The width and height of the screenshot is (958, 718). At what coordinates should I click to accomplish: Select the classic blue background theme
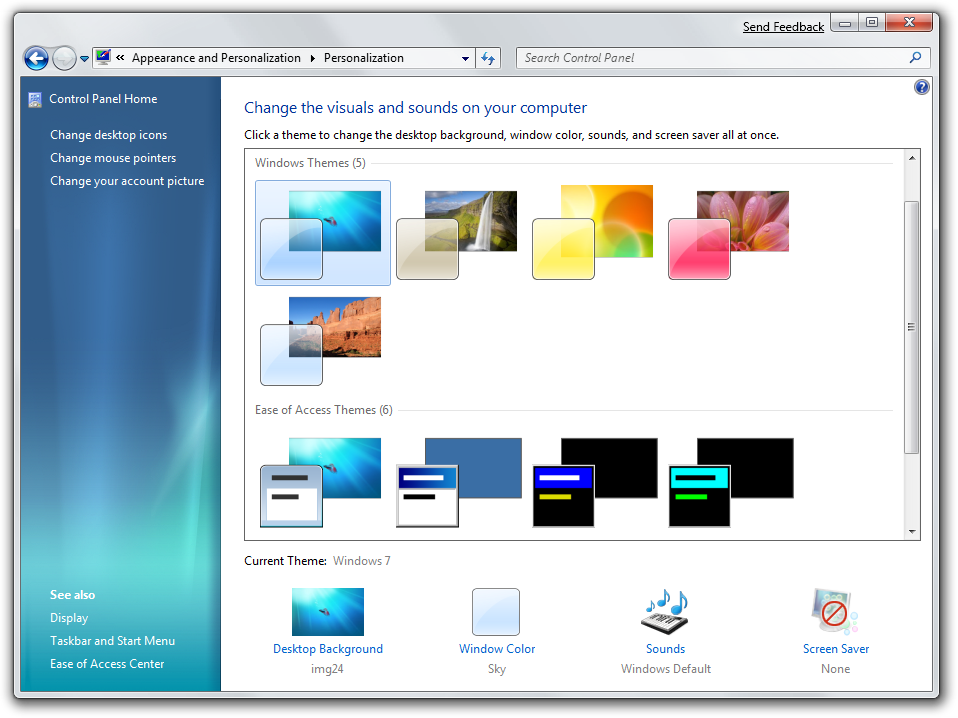pyautogui.click(x=459, y=482)
